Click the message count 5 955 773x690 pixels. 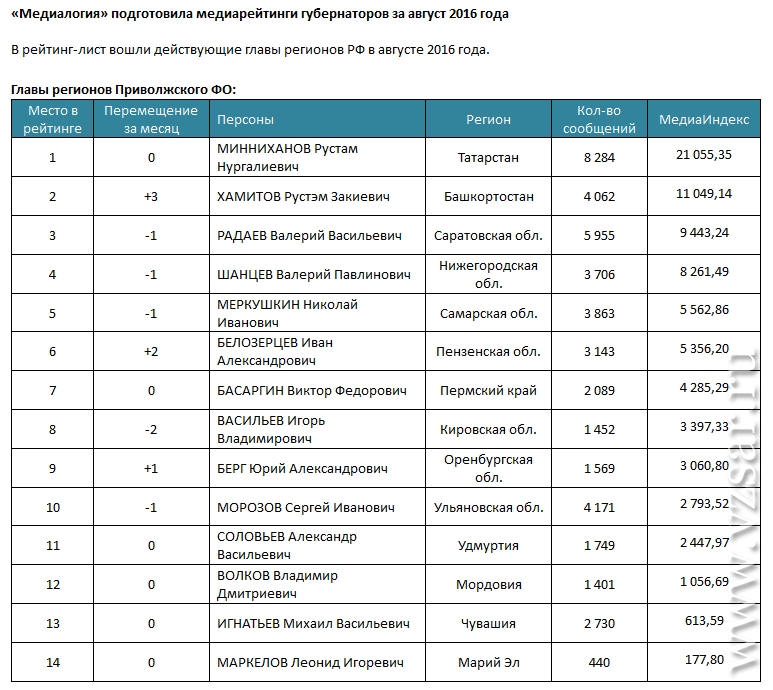coord(599,236)
